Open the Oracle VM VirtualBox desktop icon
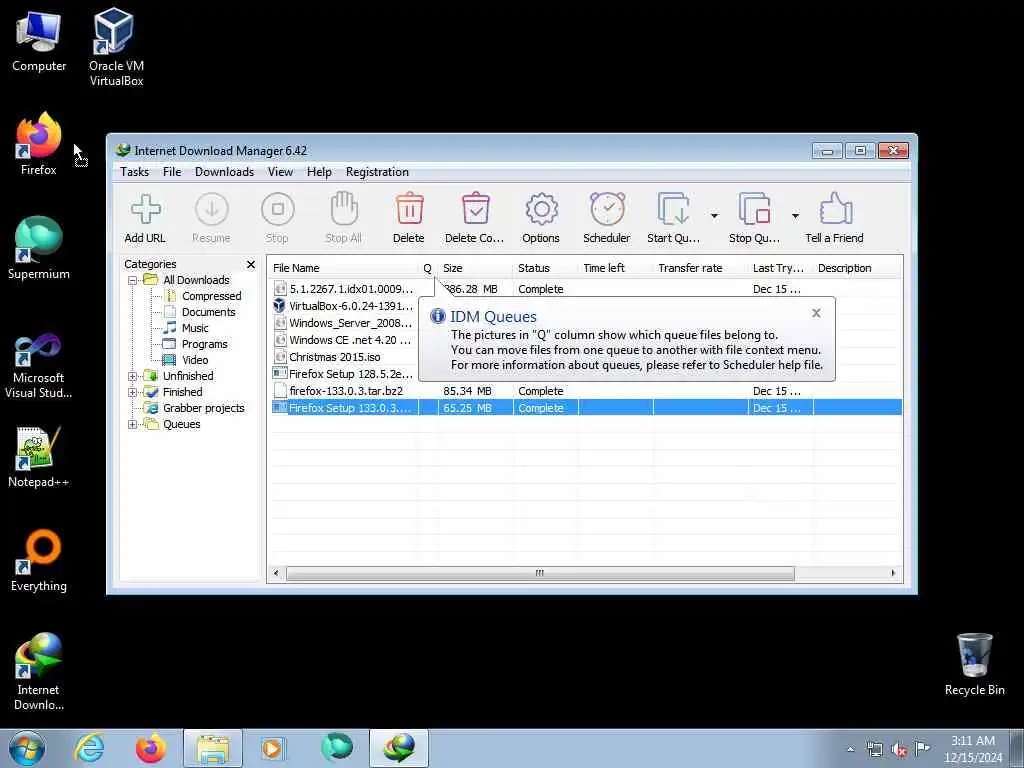Screen dimensions: 1024x768 click(x=116, y=46)
